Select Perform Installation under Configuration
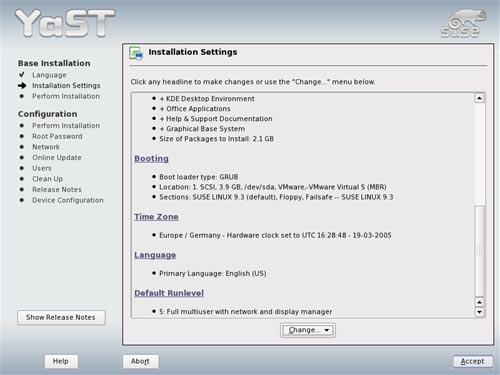500x375 pixels. [x=66, y=126]
